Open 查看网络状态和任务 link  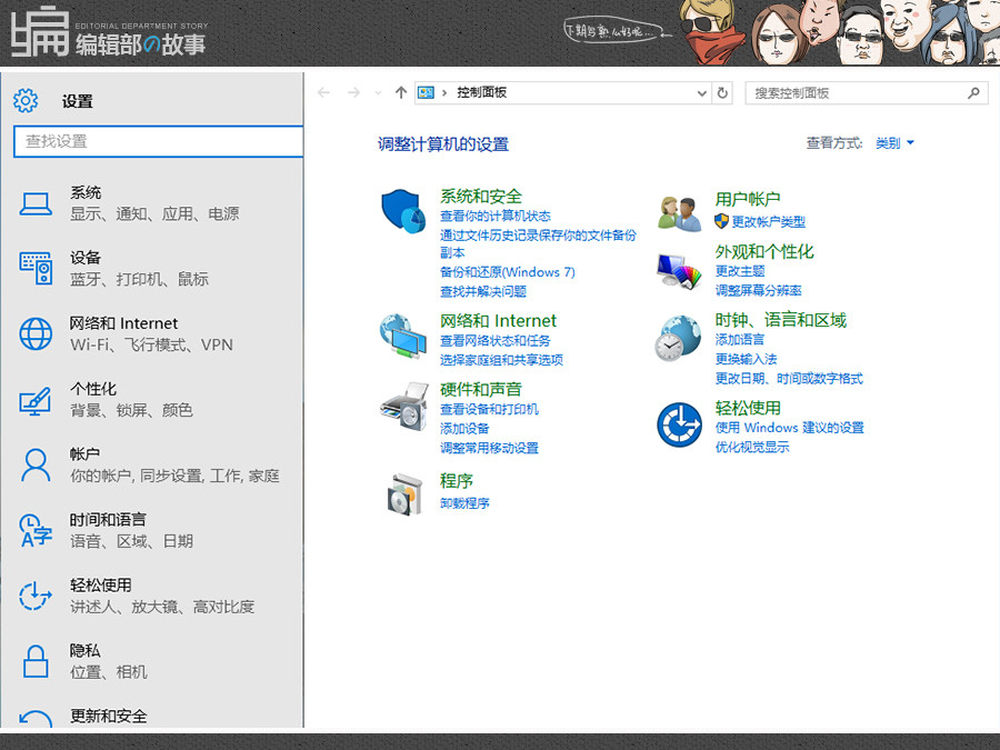click(x=496, y=341)
